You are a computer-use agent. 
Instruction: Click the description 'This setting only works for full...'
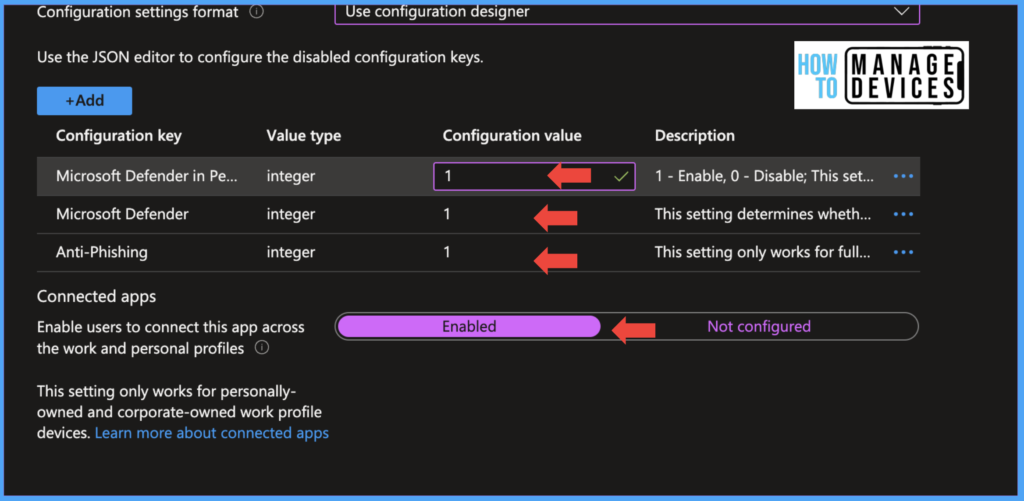coord(763,253)
